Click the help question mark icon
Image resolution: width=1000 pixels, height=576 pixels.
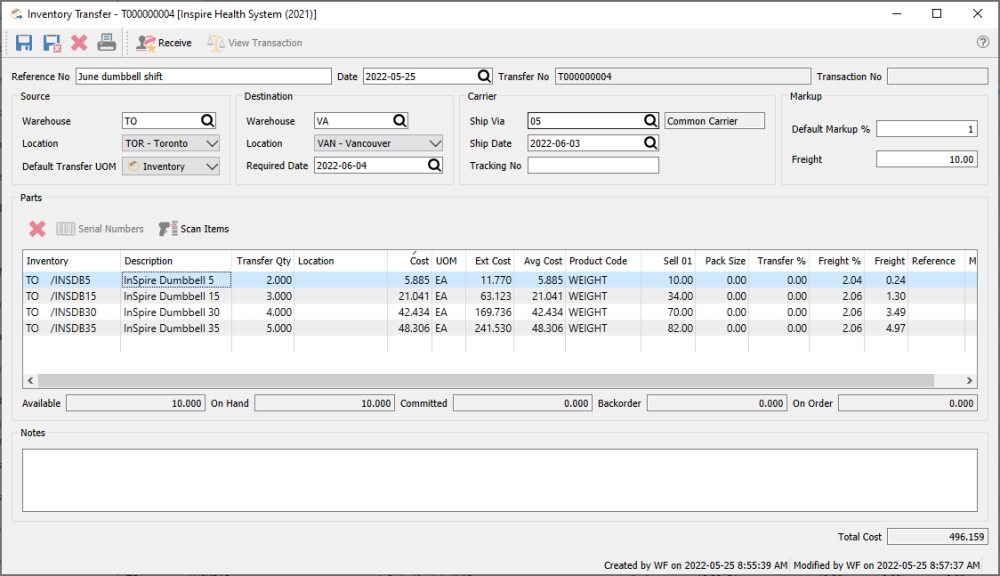pos(982,43)
